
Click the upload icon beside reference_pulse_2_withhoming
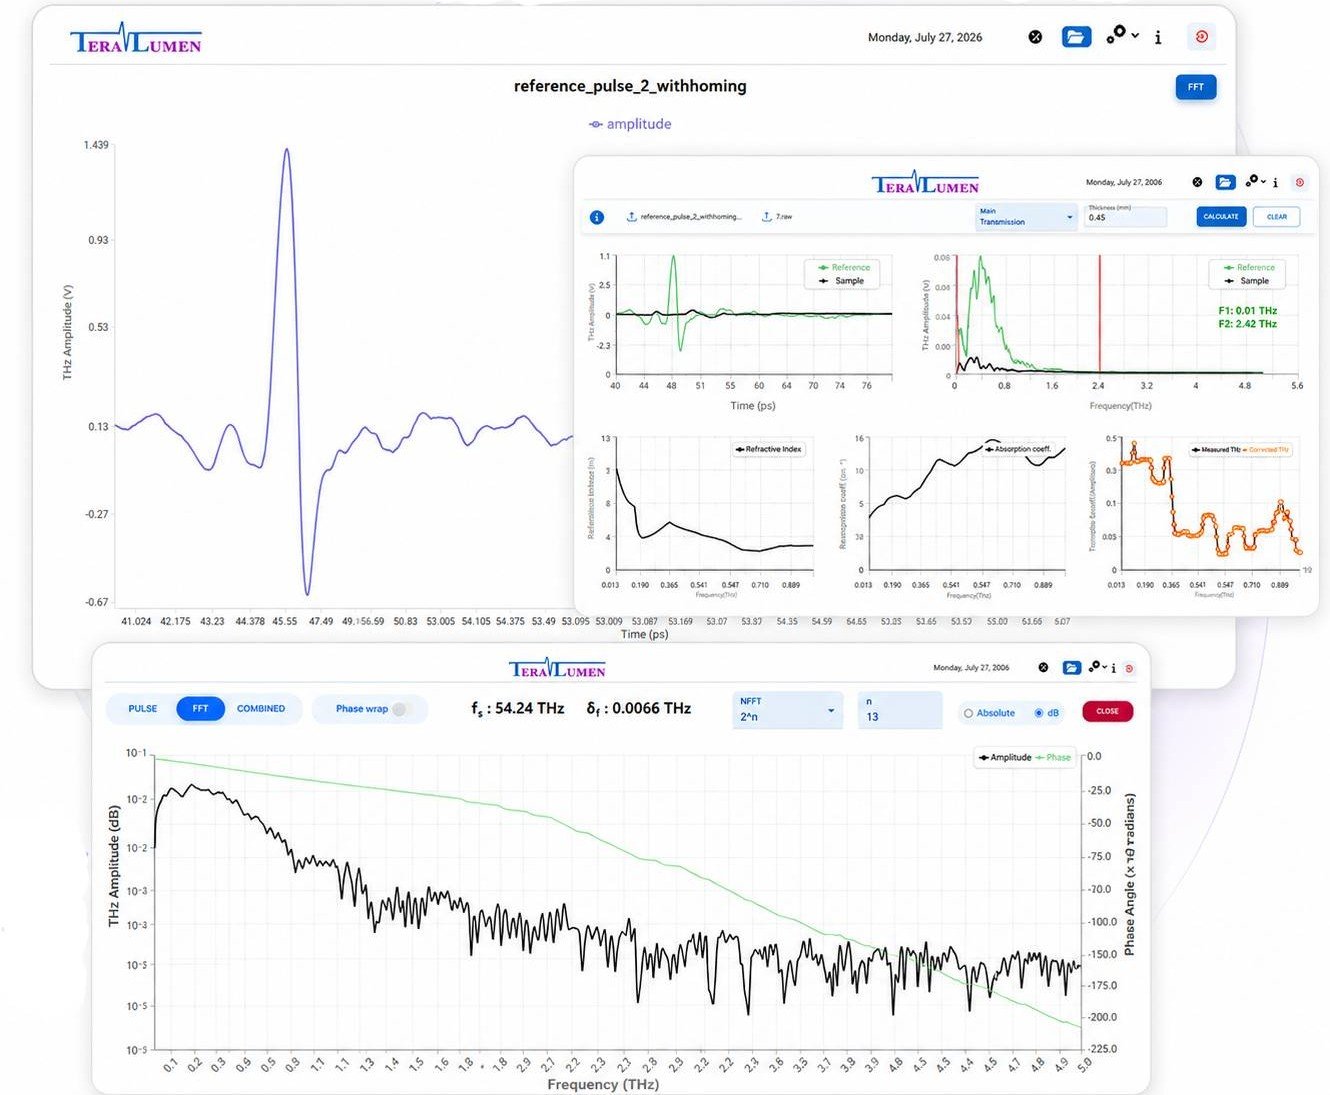(632, 217)
